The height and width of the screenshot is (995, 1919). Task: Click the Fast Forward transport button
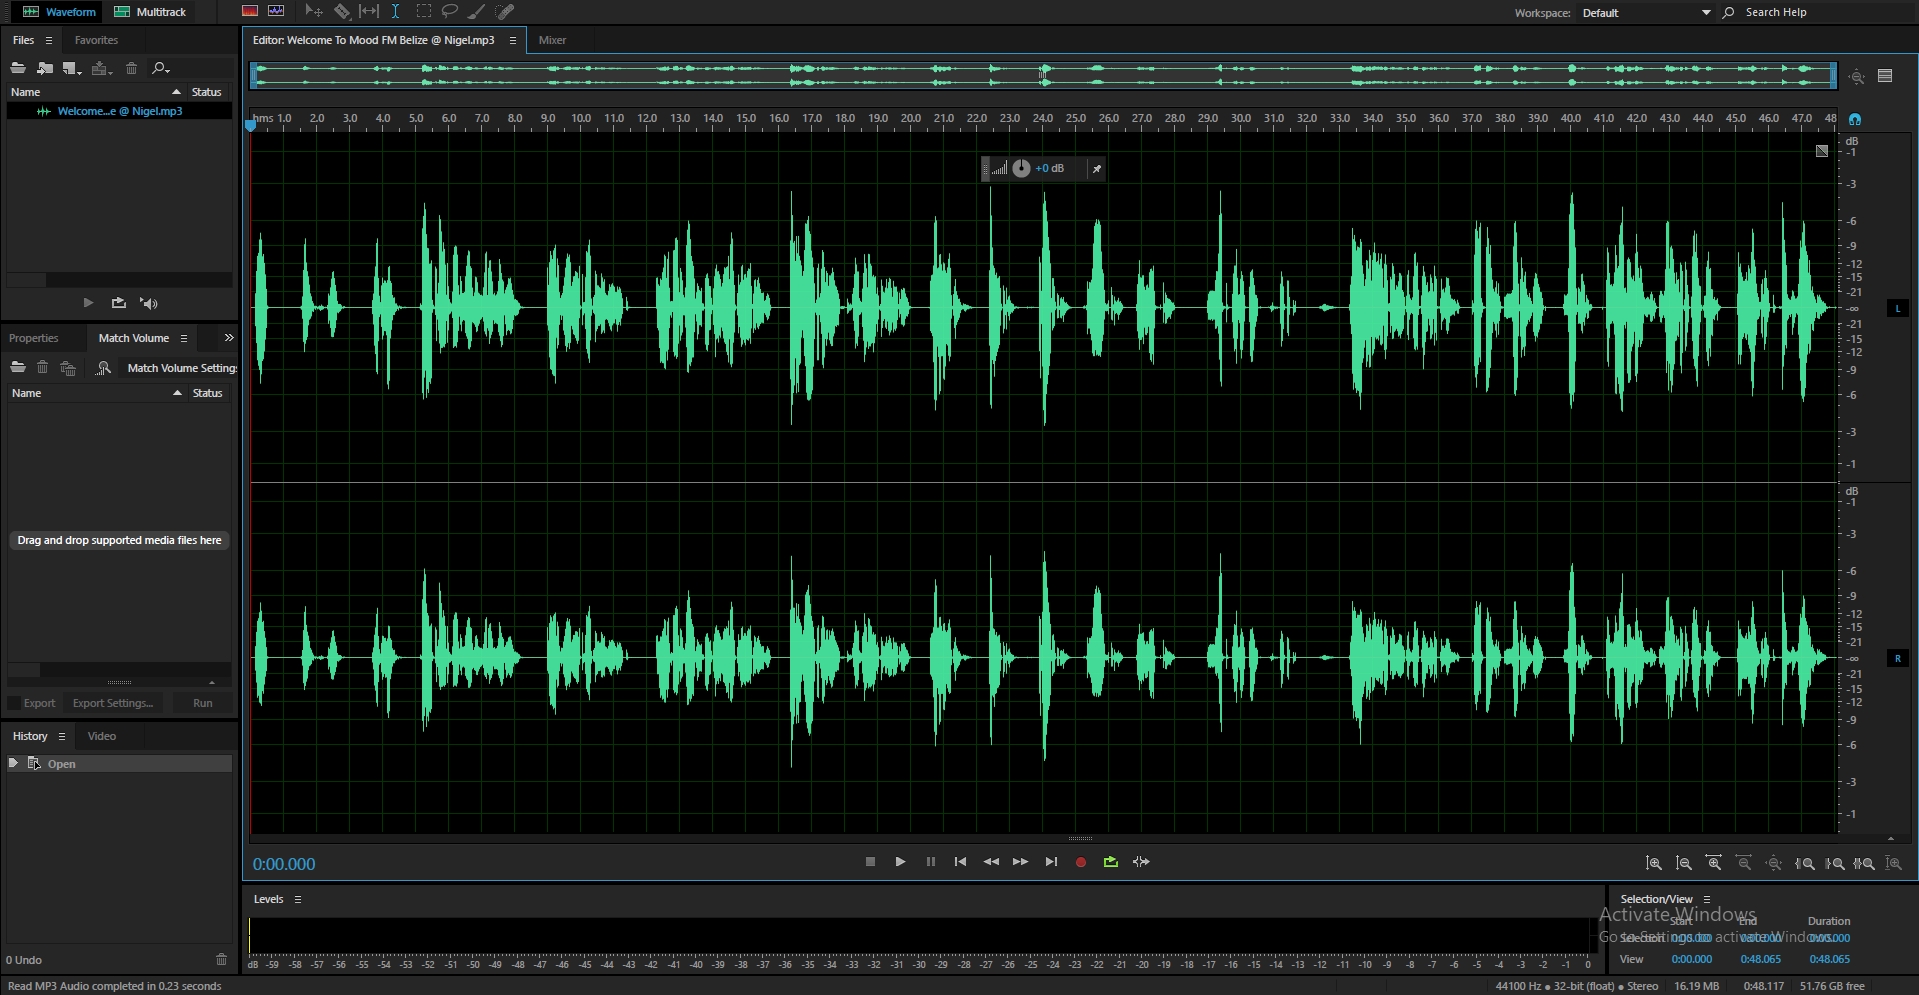click(1020, 861)
